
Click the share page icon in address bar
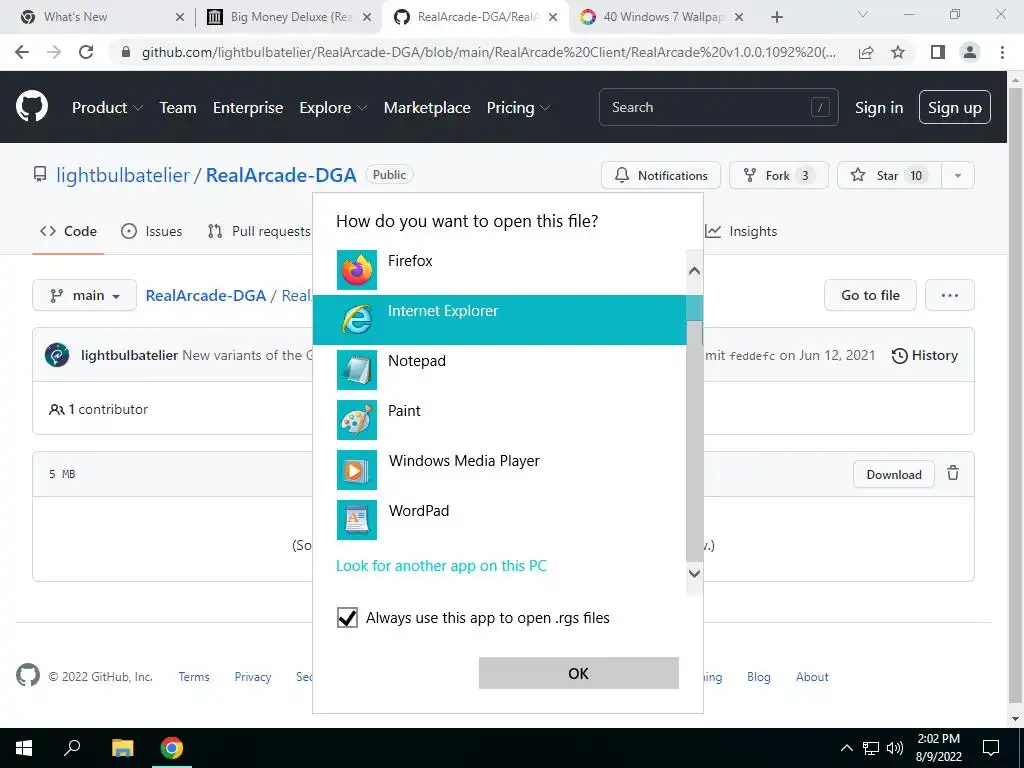point(866,52)
